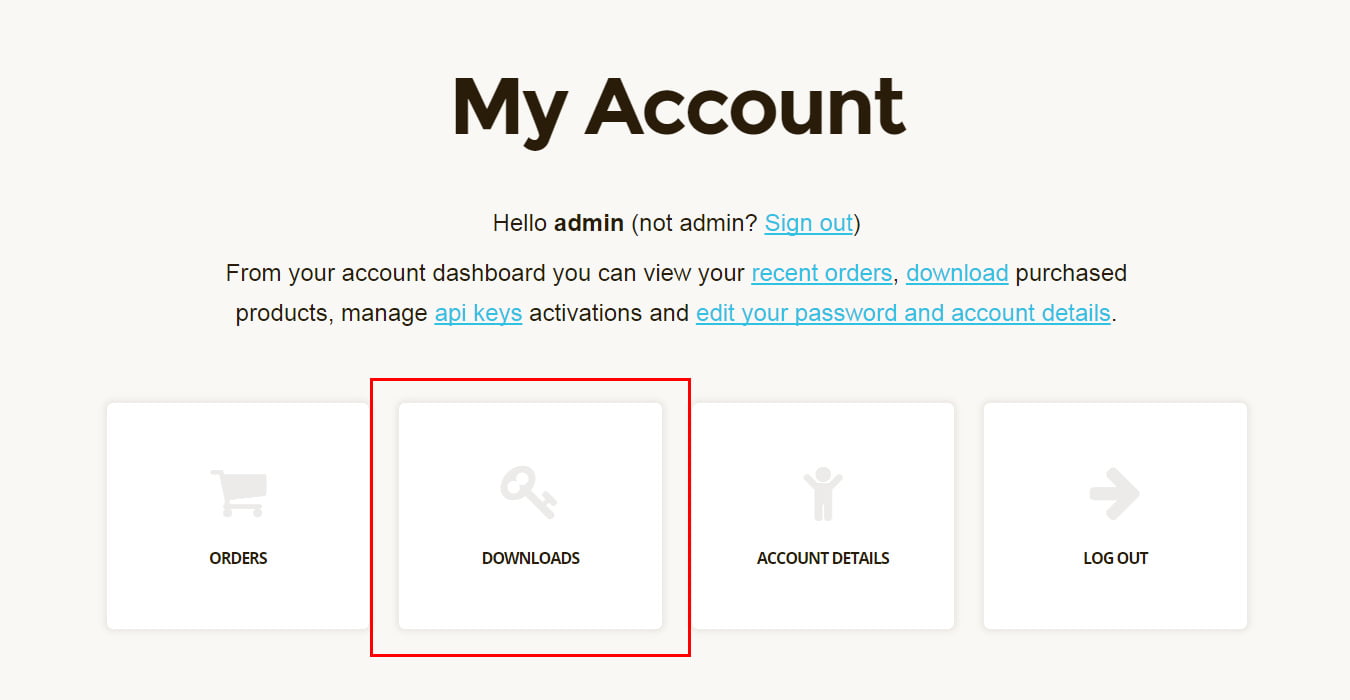Click the bold admin username
The image size is (1350, 700).
[589, 223]
